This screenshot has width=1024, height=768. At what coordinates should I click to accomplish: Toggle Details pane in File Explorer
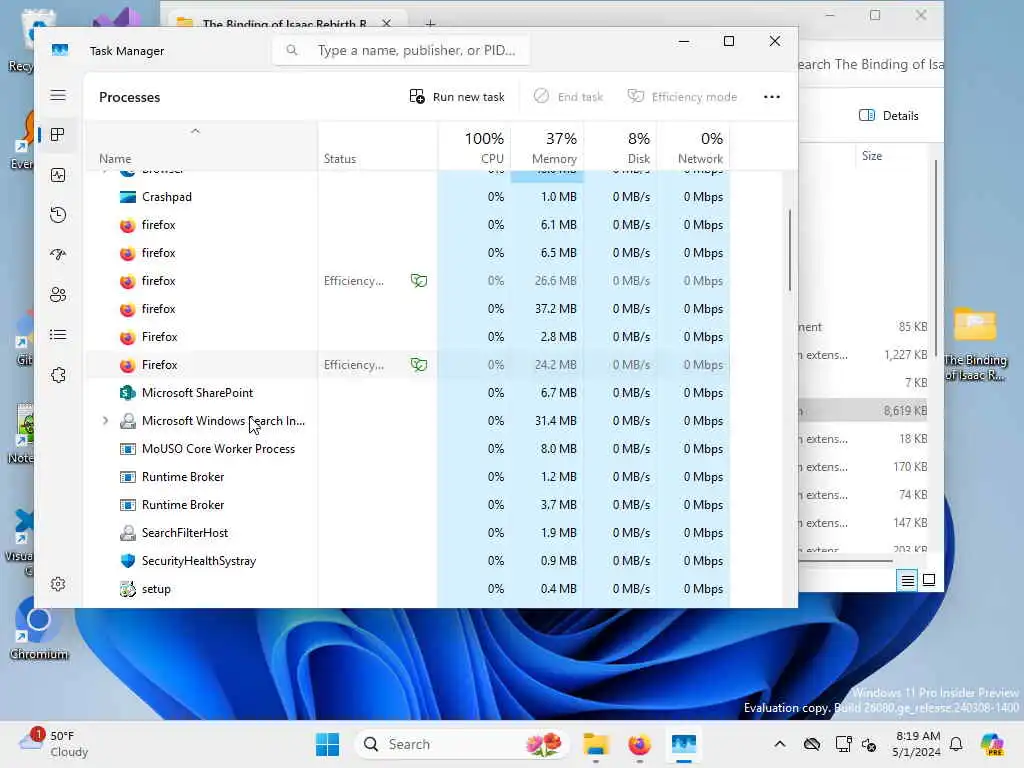(x=889, y=116)
